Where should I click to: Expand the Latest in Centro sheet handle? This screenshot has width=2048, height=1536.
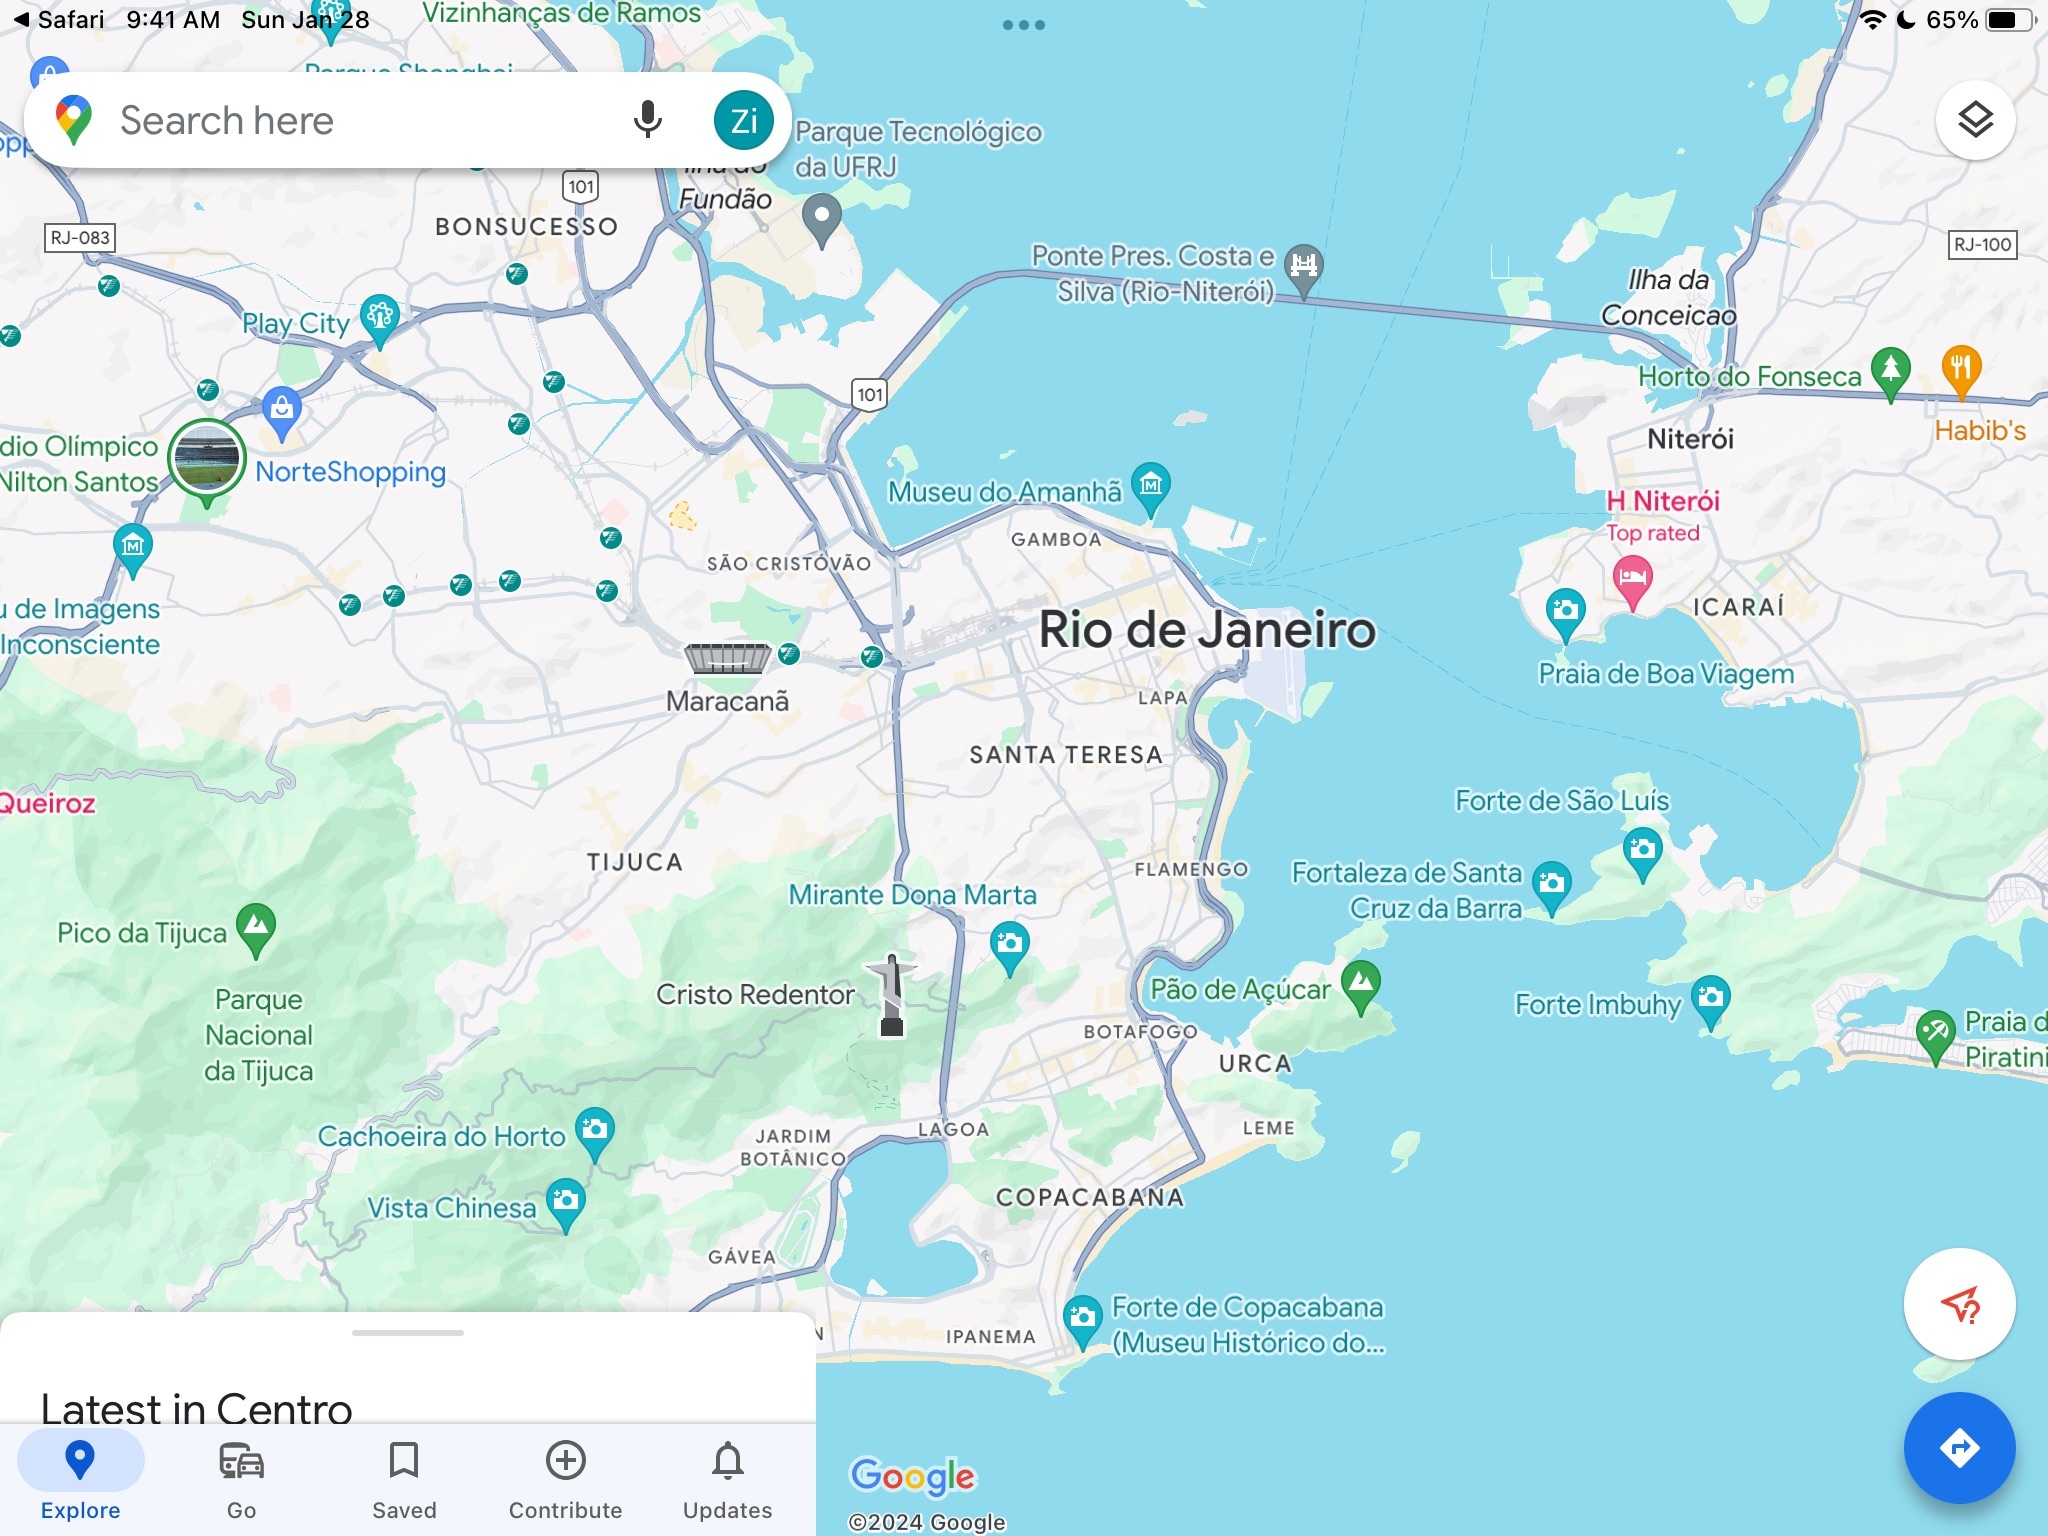407,1333
